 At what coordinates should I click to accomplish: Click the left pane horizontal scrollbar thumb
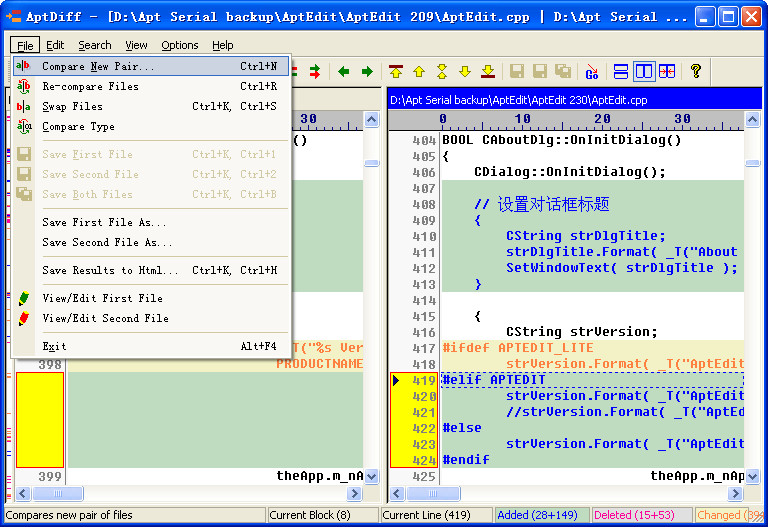point(58,494)
